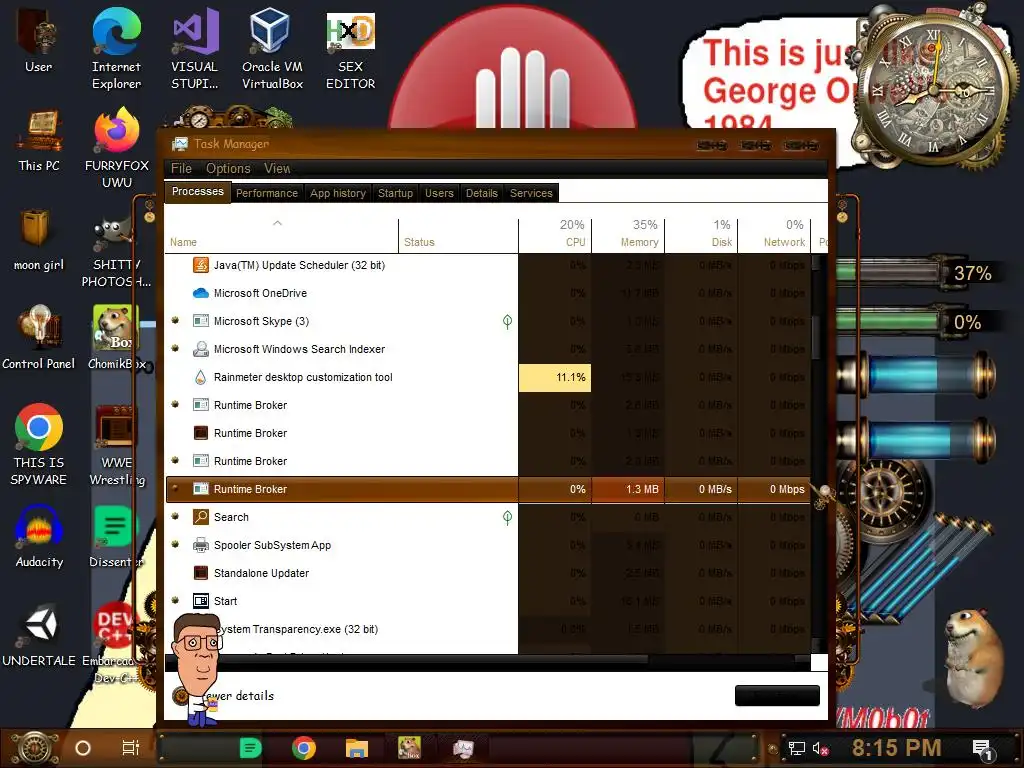Image resolution: width=1024 pixels, height=768 pixels.
Task: Click the 1.3 MB memory cell
Action: pyautogui.click(x=628, y=489)
